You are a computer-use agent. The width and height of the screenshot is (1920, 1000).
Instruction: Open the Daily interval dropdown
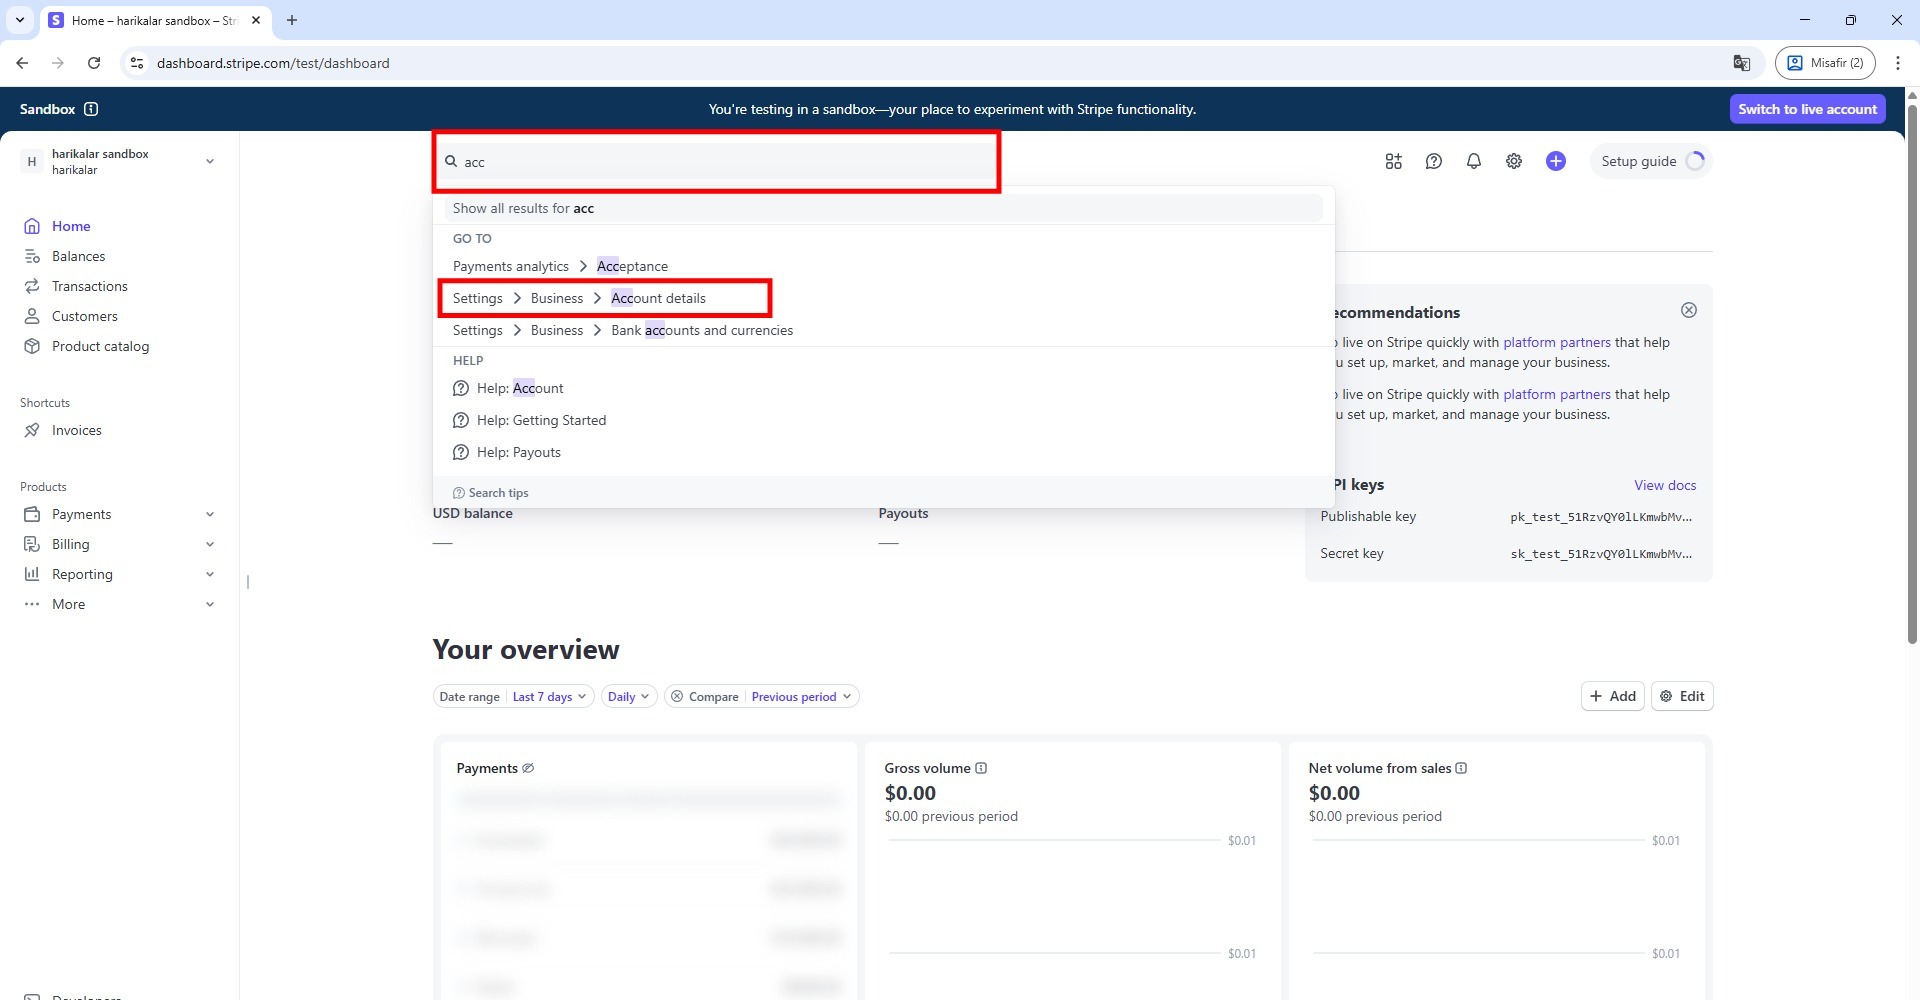point(628,697)
